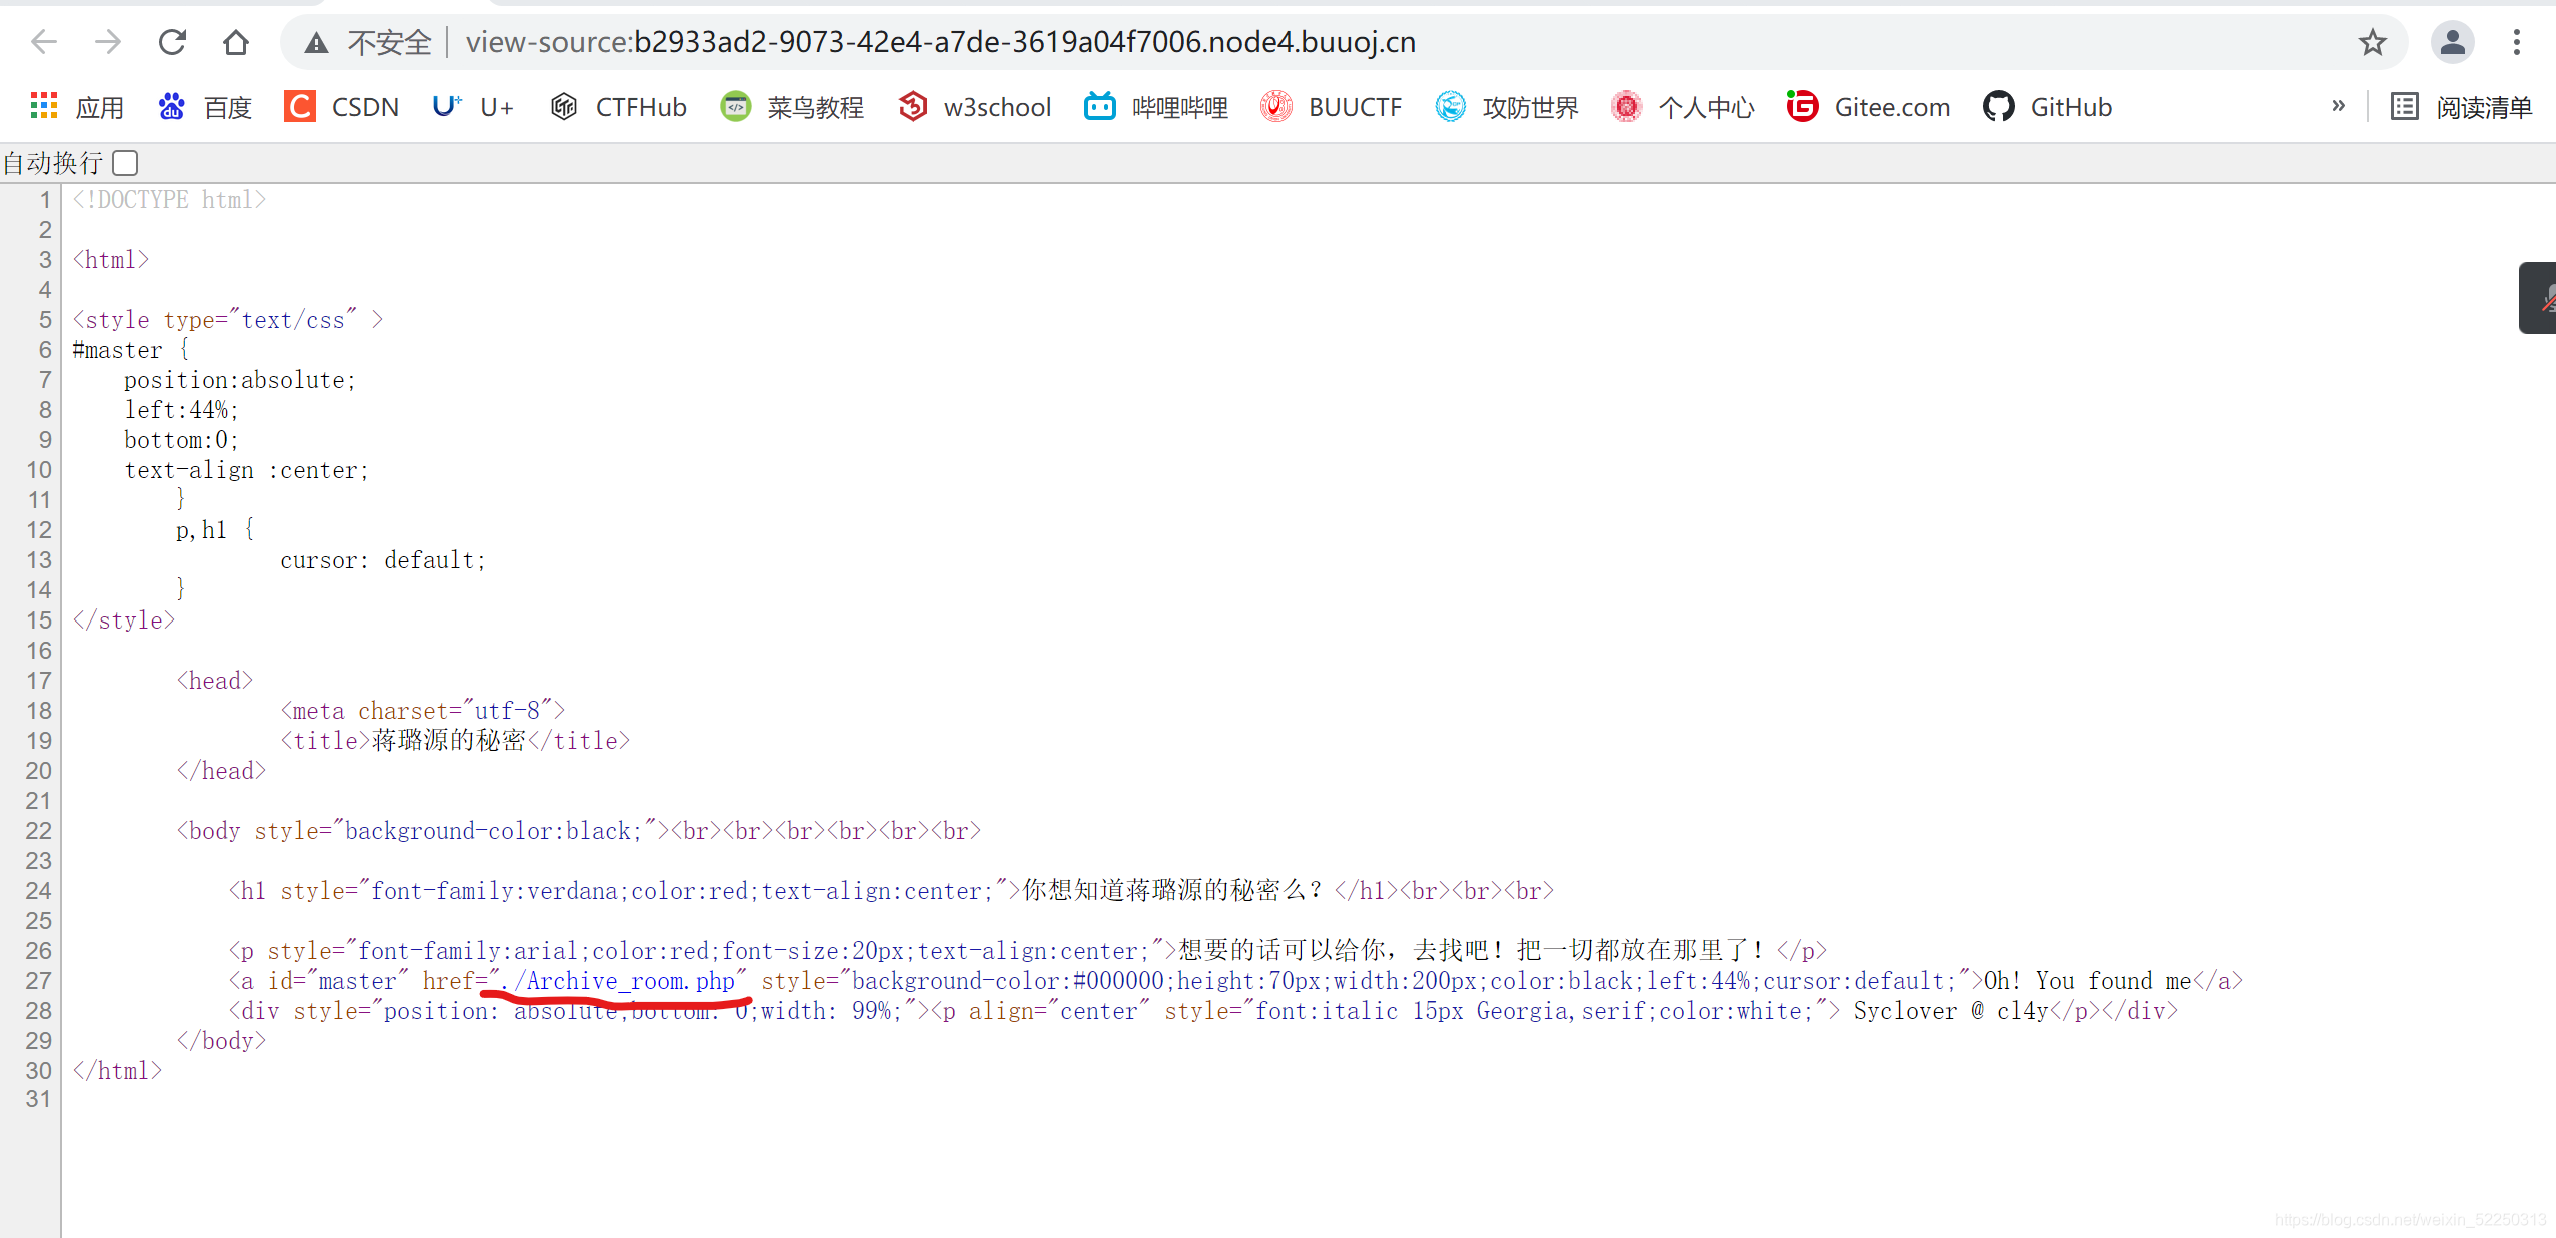Click the title text 蒋璐源的秘密
The height and width of the screenshot is (1238, 2556).
click(x=449, y=740)
